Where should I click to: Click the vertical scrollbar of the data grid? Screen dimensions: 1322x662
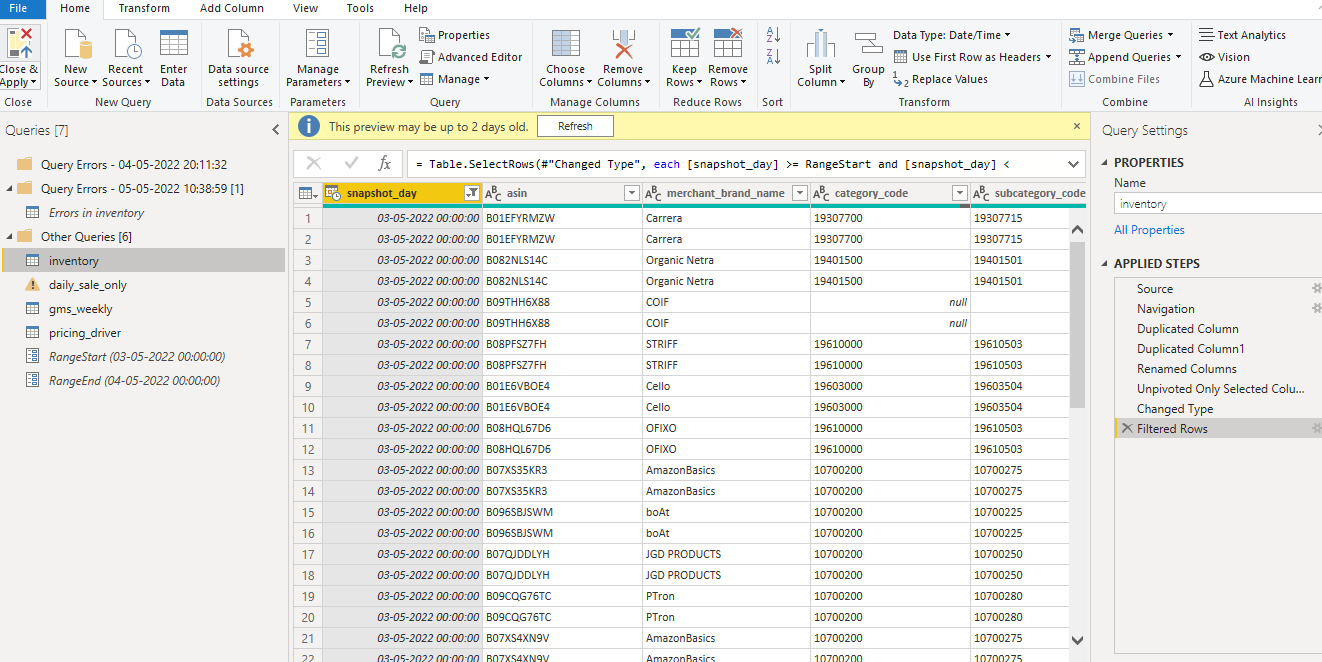pos(1077,324)
